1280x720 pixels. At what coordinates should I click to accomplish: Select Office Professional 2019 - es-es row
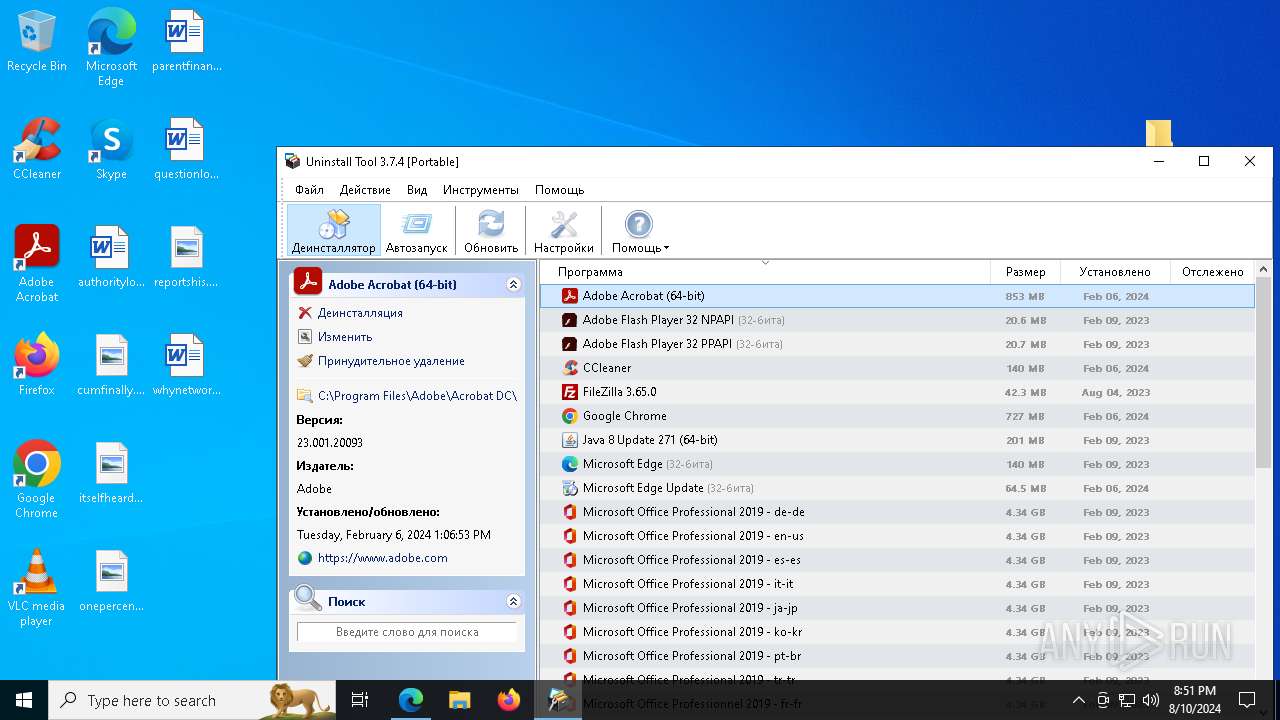[x=897, y=560]
